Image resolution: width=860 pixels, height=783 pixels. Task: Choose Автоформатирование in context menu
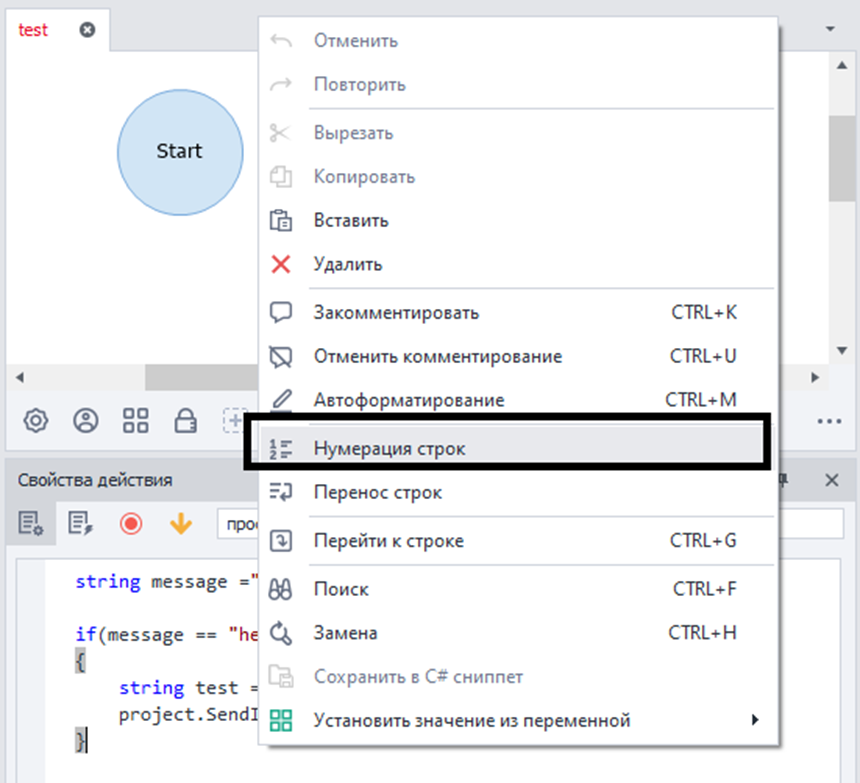pos(409,400)
